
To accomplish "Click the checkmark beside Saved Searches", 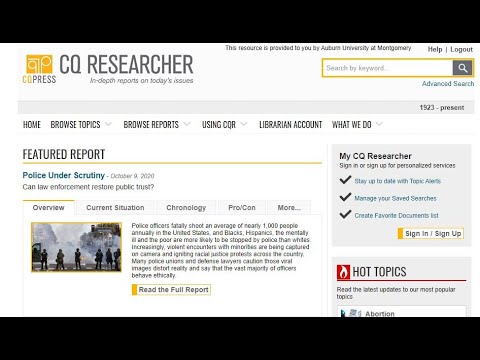I will [x=345, y=197].
